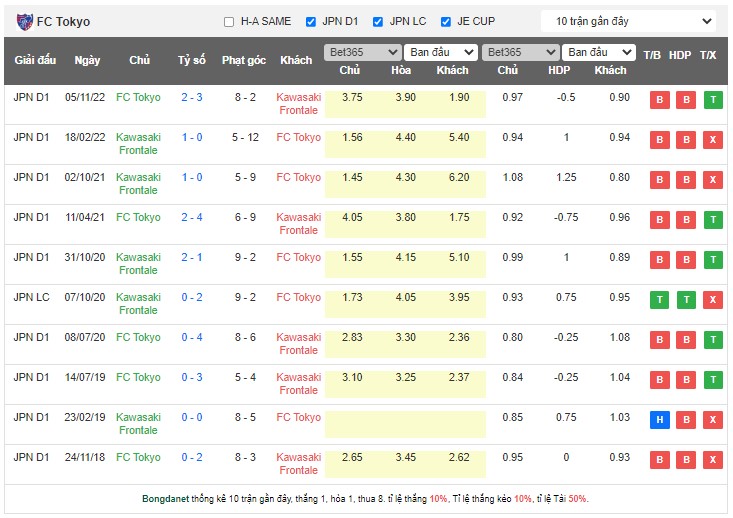Click green HDP badge in JPN LC row
Viewport: 733px width, 518px height.
coord(685,300)
